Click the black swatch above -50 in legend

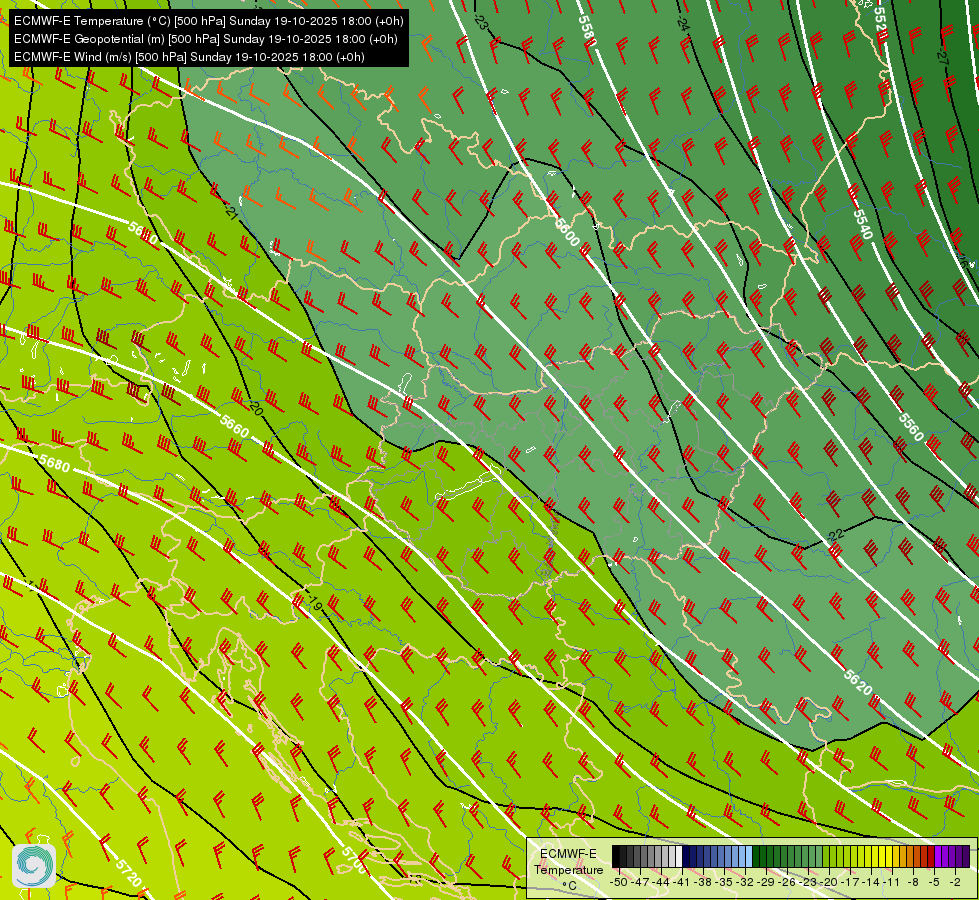[616, 856]
